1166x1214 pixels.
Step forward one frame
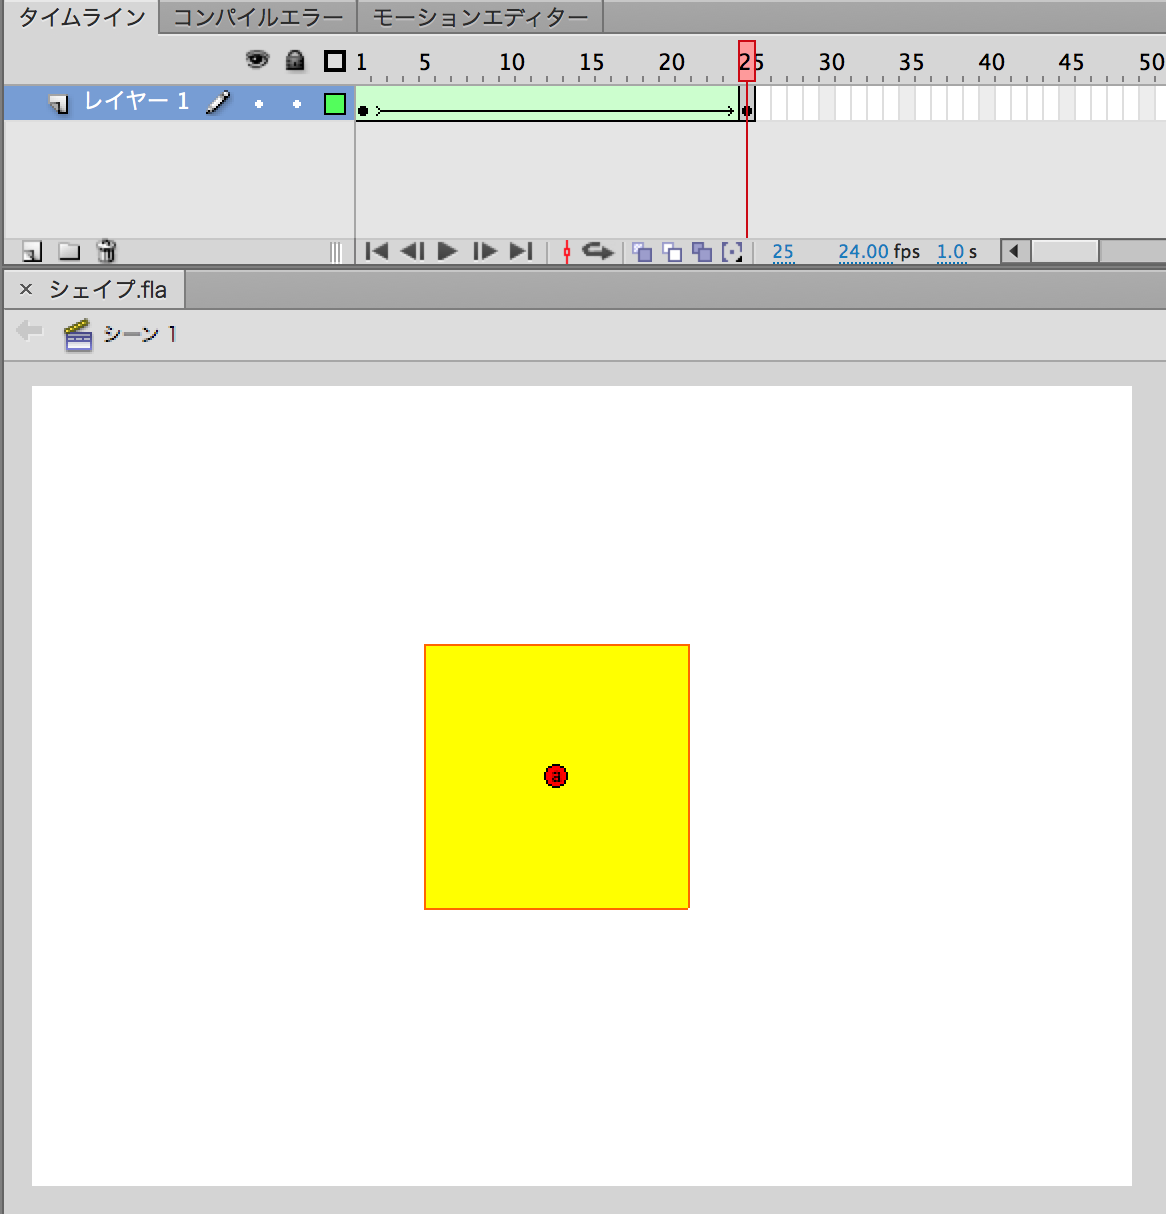485,251
